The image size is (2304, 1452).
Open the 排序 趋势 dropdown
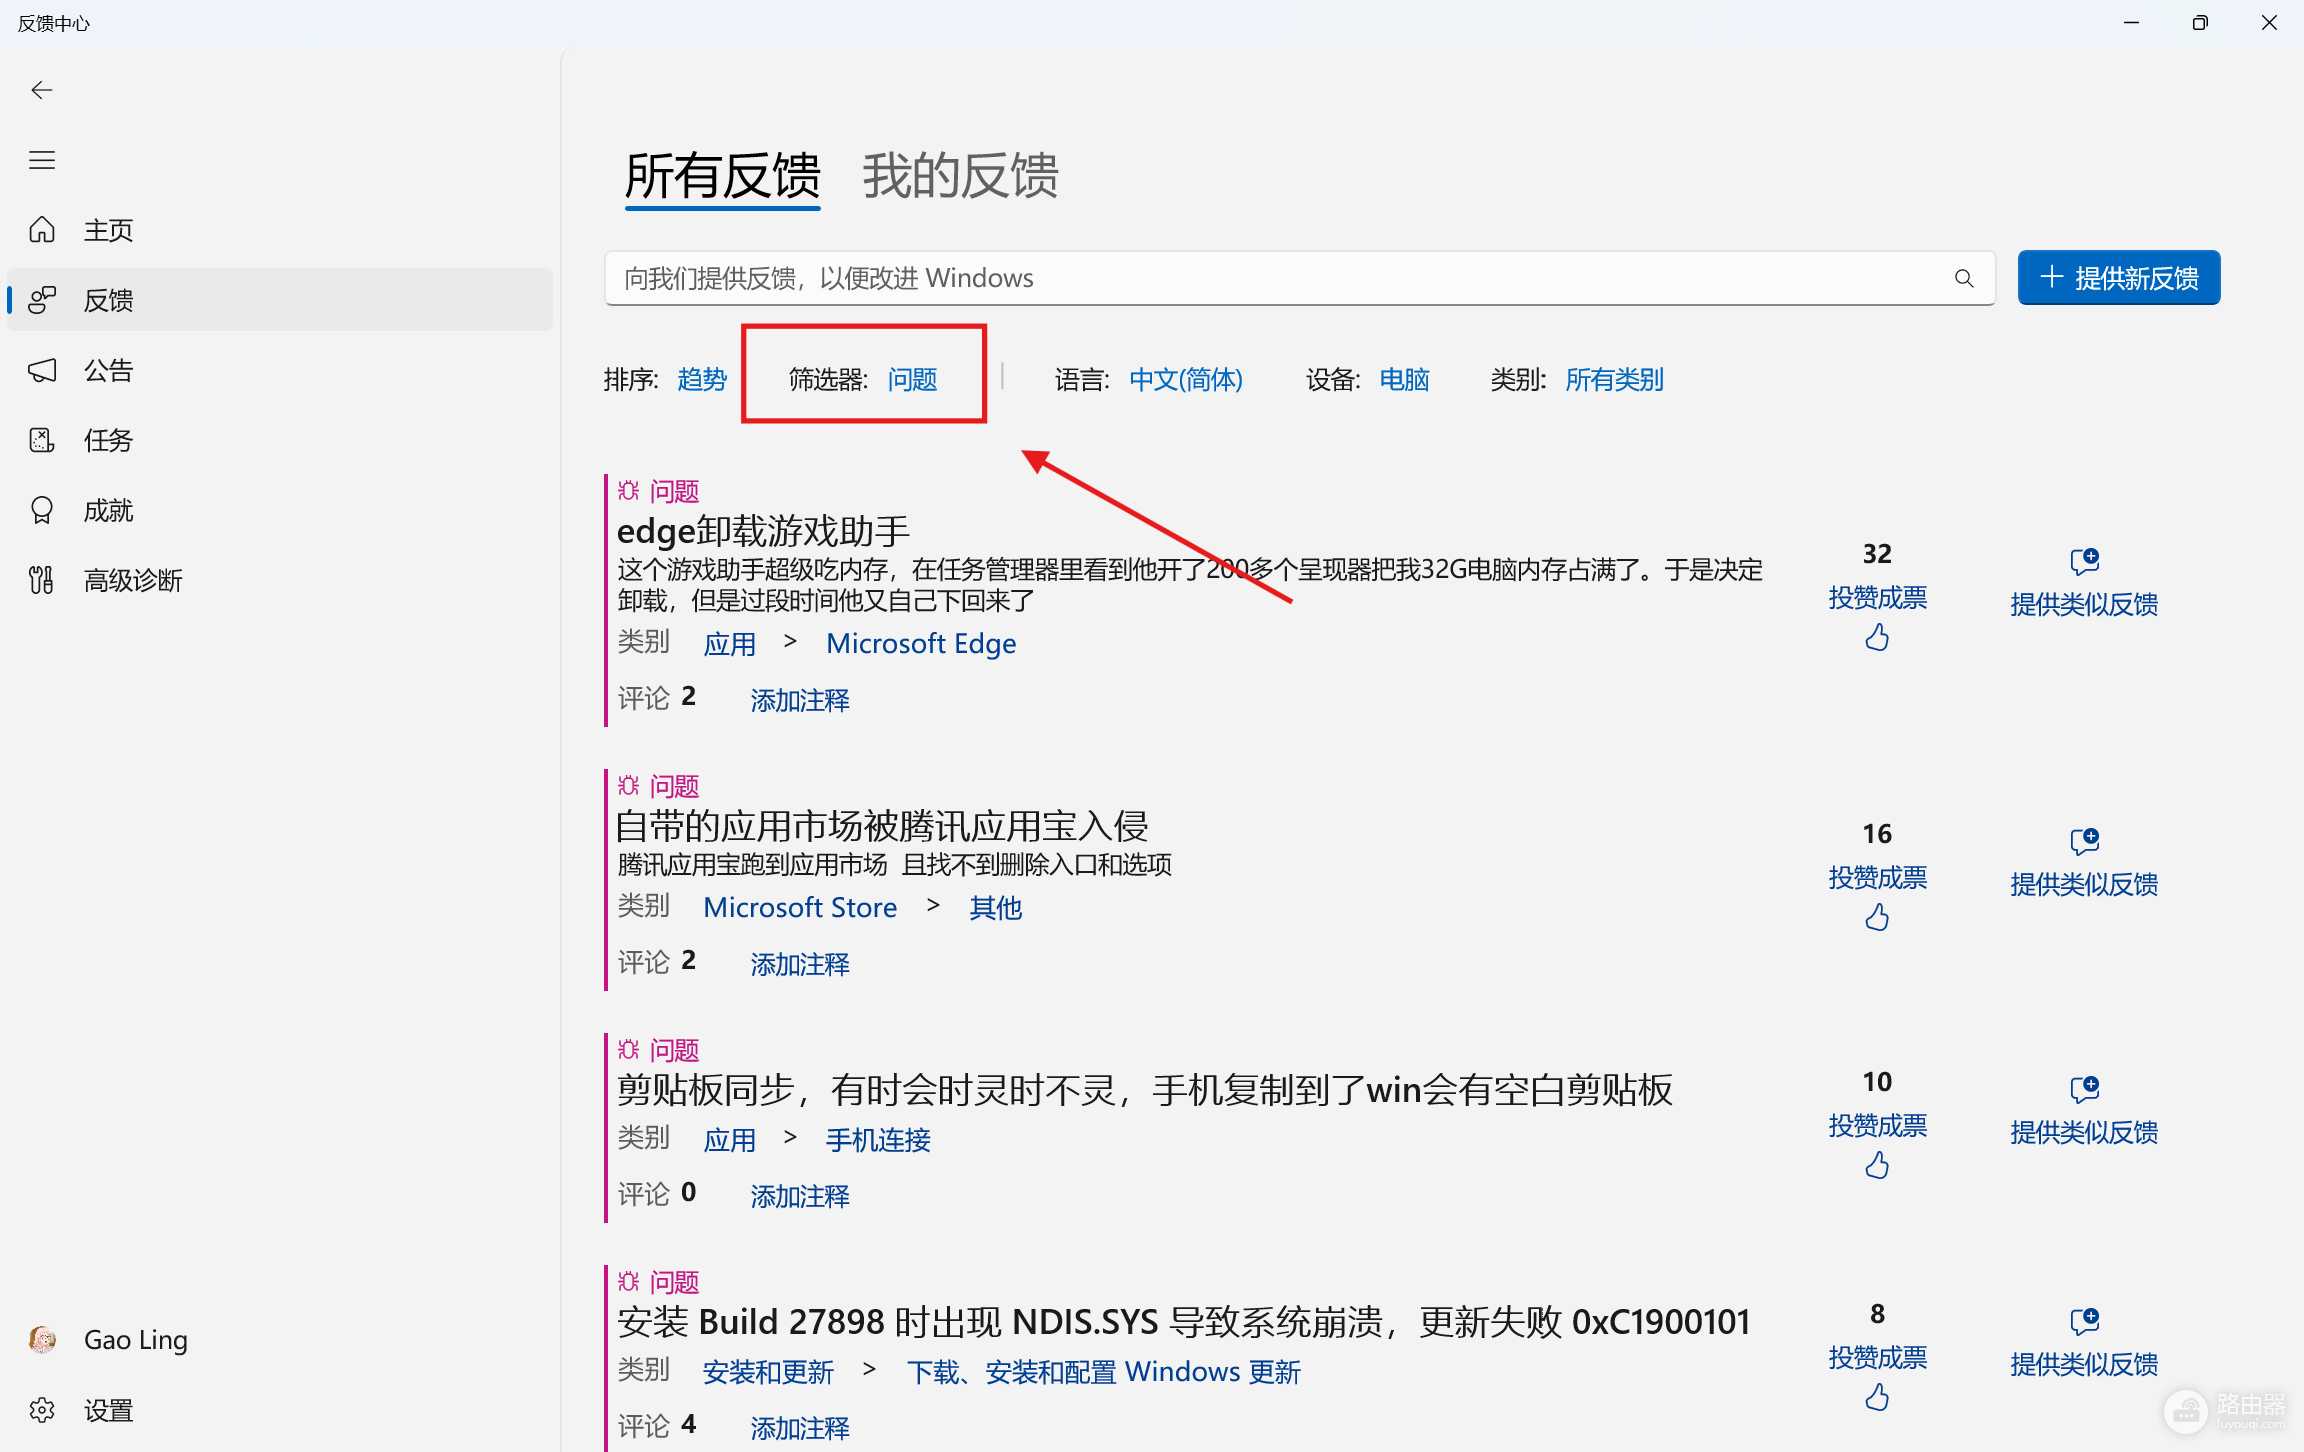(702, 379)
